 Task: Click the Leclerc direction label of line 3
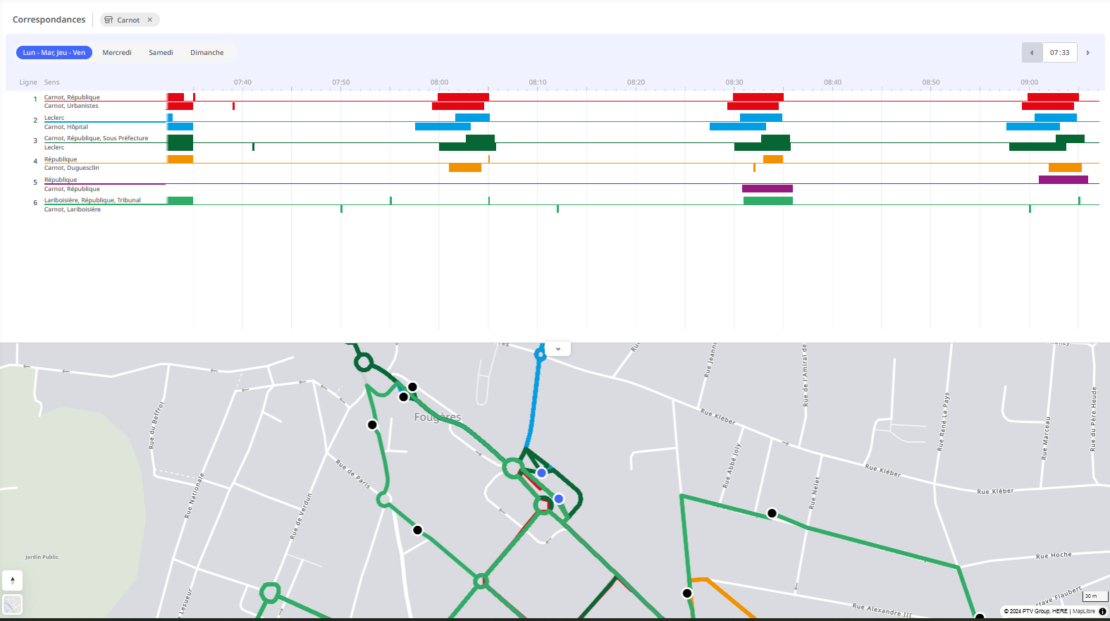tap(54, 147)
